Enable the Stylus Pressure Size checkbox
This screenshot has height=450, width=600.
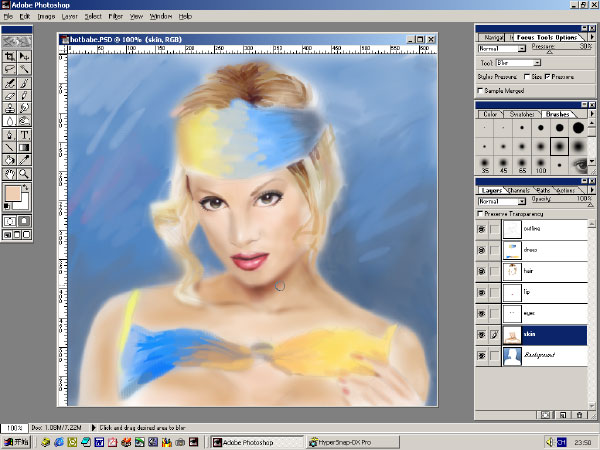[527, 77]
